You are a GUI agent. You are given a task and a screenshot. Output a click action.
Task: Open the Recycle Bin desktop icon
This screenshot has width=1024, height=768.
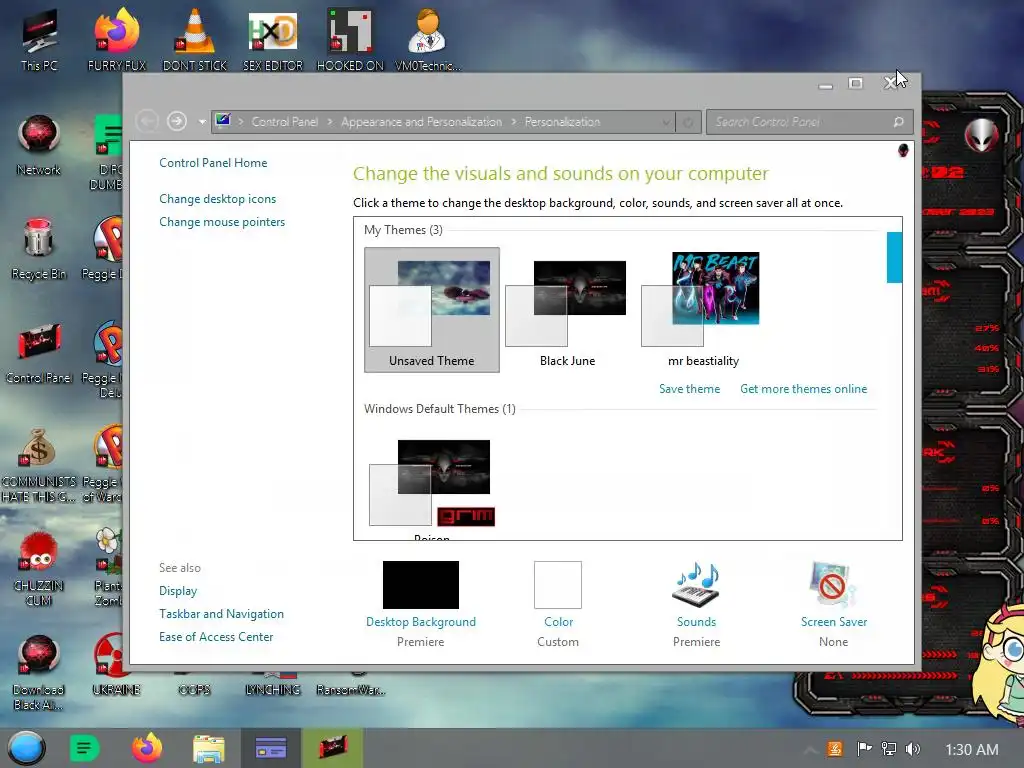(x=39, y=249)
